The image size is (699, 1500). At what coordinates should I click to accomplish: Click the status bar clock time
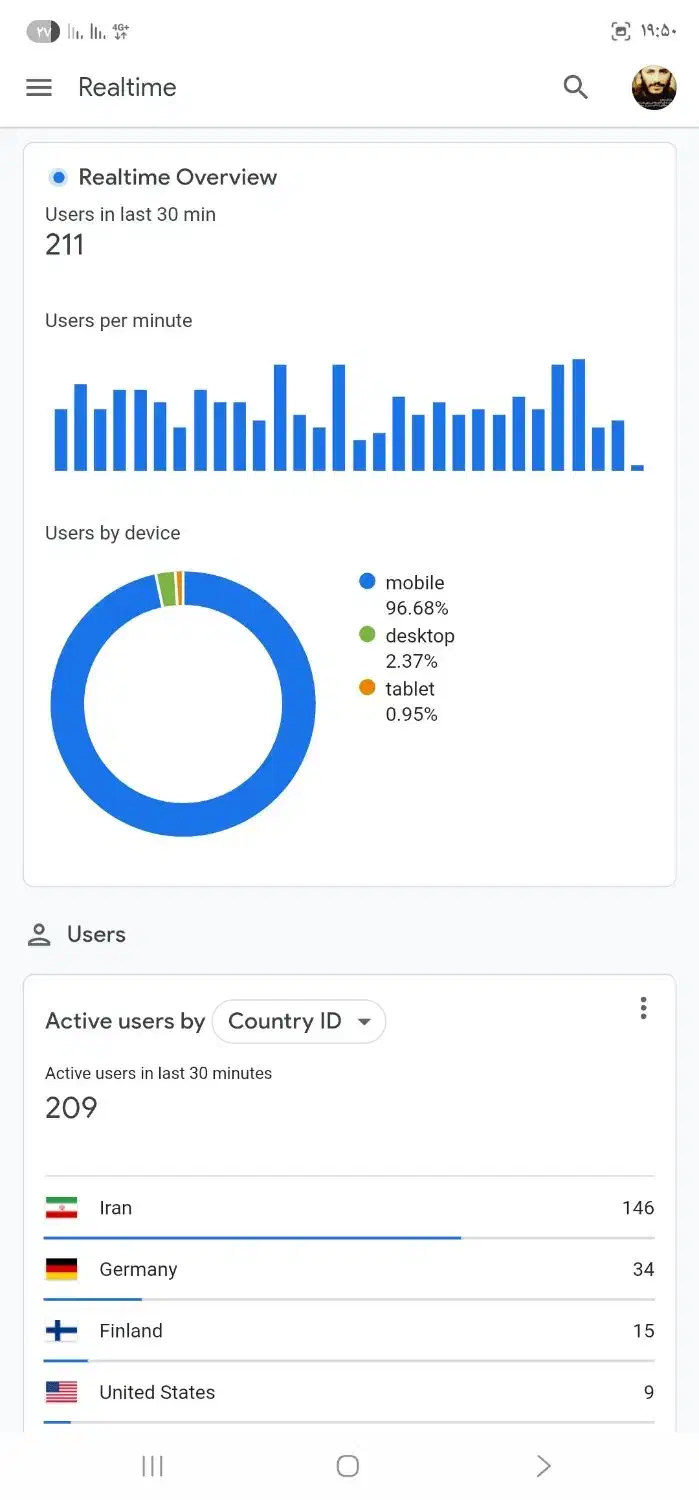tap(659, 31)
